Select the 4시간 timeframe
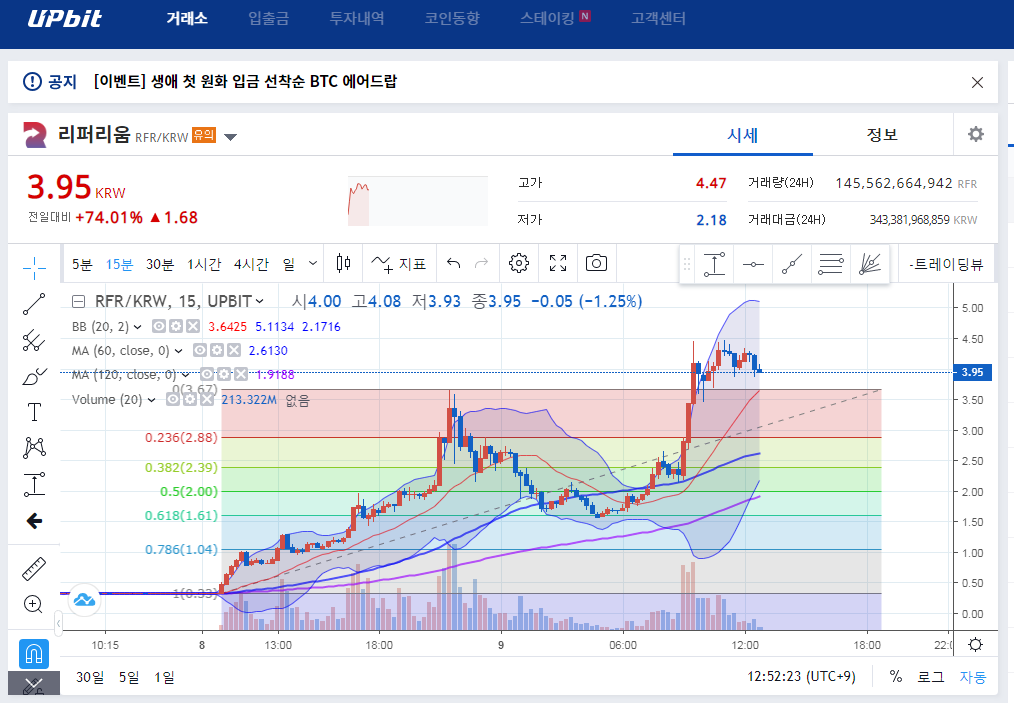 pyautogui.click(x=251, y=264)
